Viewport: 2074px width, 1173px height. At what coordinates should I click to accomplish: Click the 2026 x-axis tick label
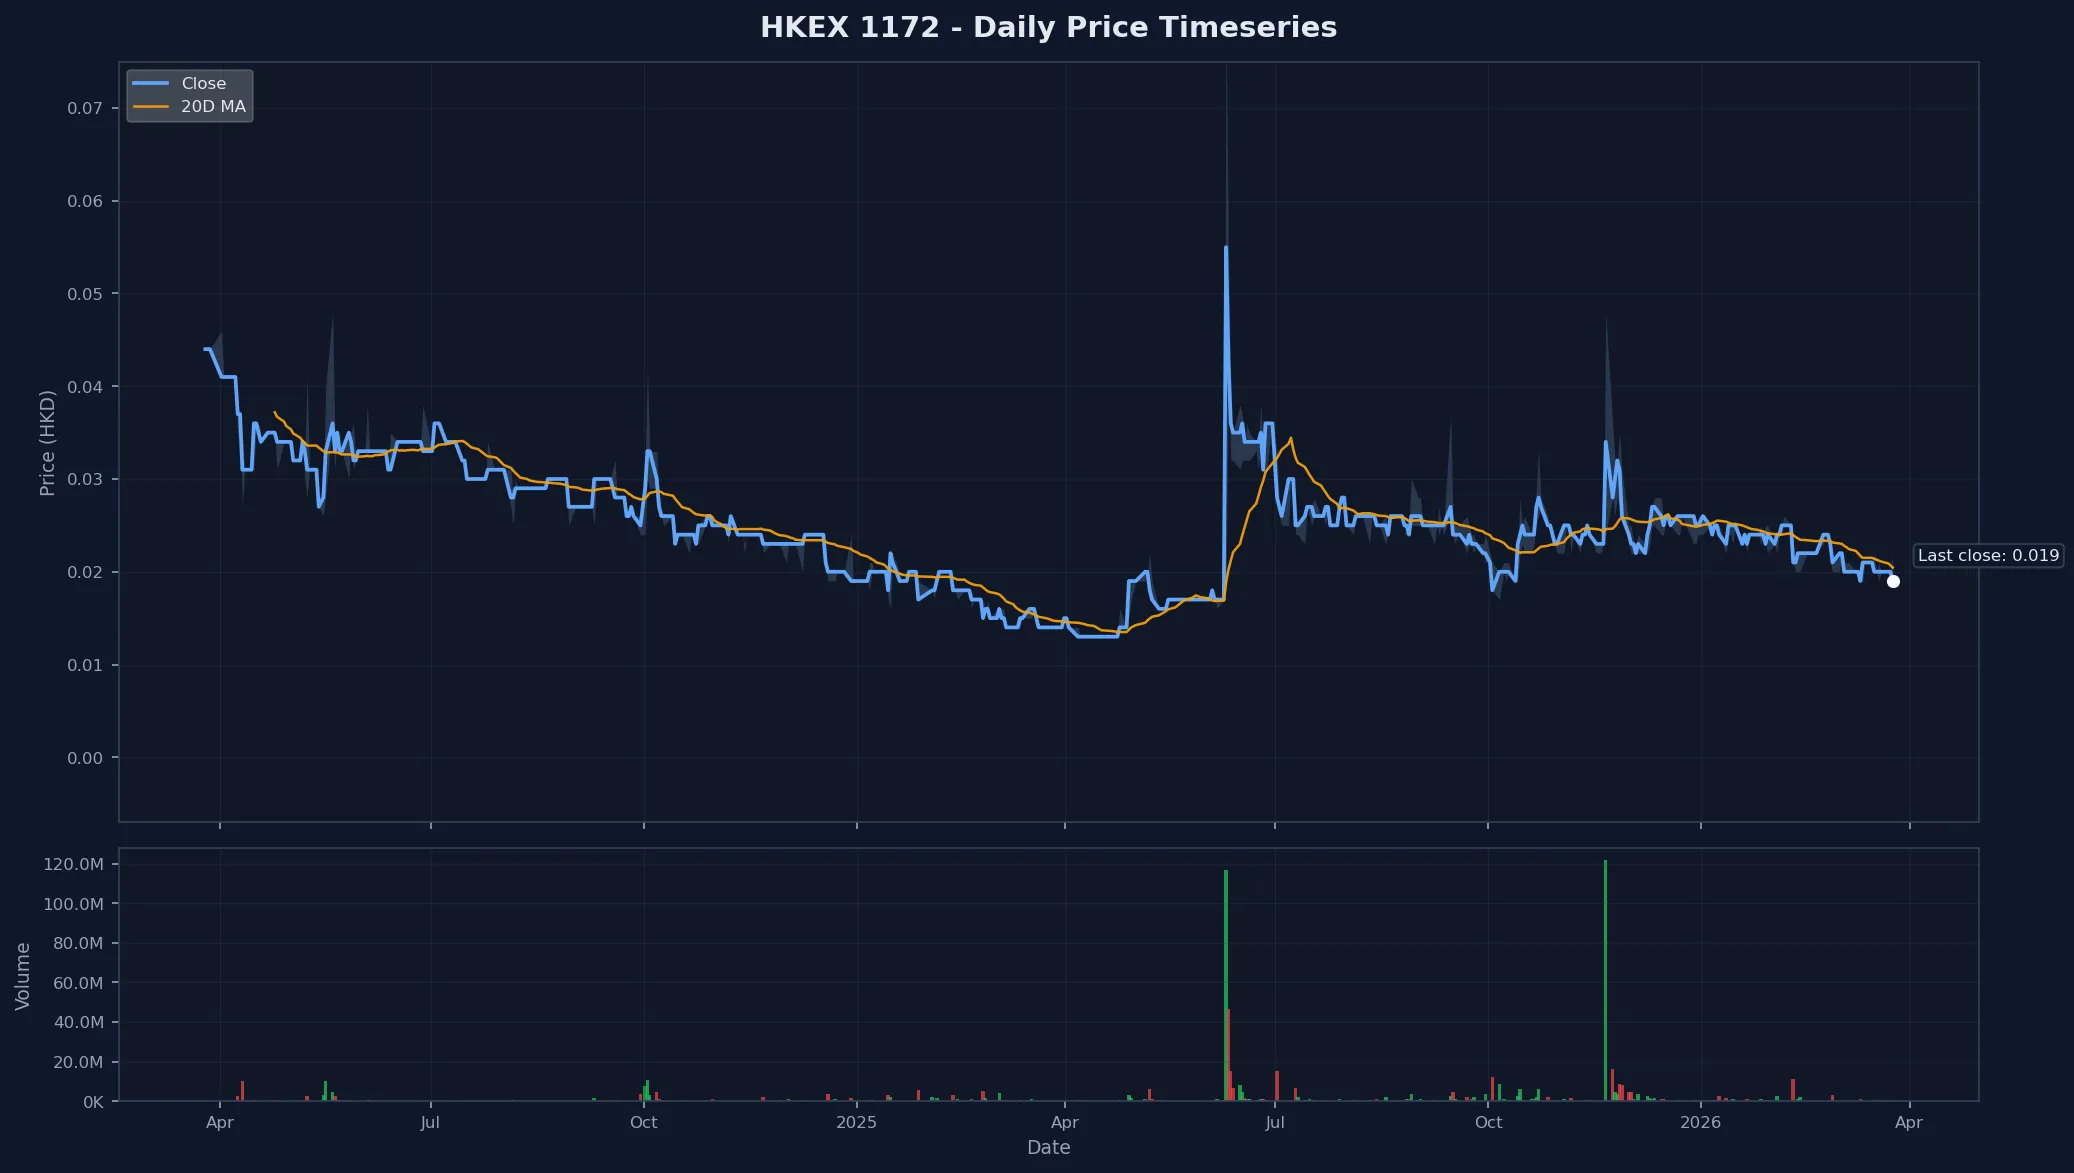pos(1702,1122)
